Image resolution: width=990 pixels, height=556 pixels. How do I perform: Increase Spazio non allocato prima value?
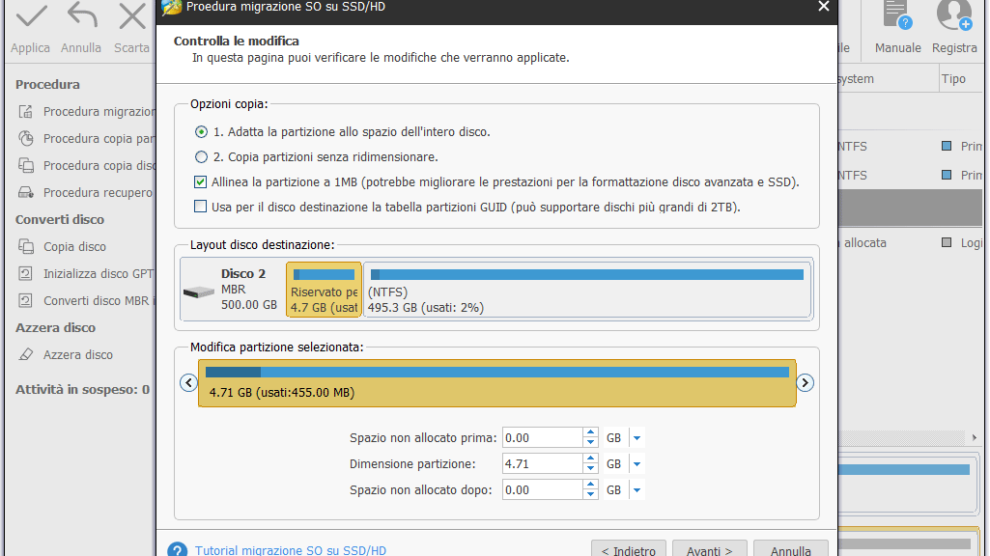[x=590, y=433]
